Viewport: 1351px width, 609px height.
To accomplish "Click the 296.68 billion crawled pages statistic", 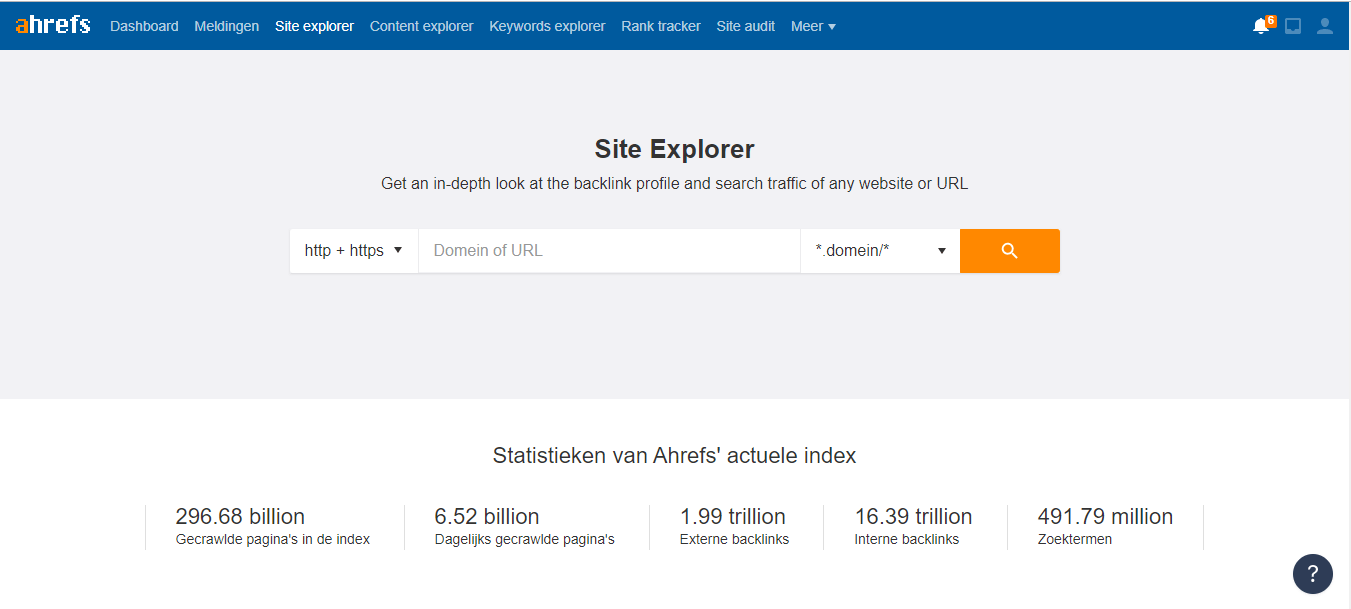I will tap(240, 517).
